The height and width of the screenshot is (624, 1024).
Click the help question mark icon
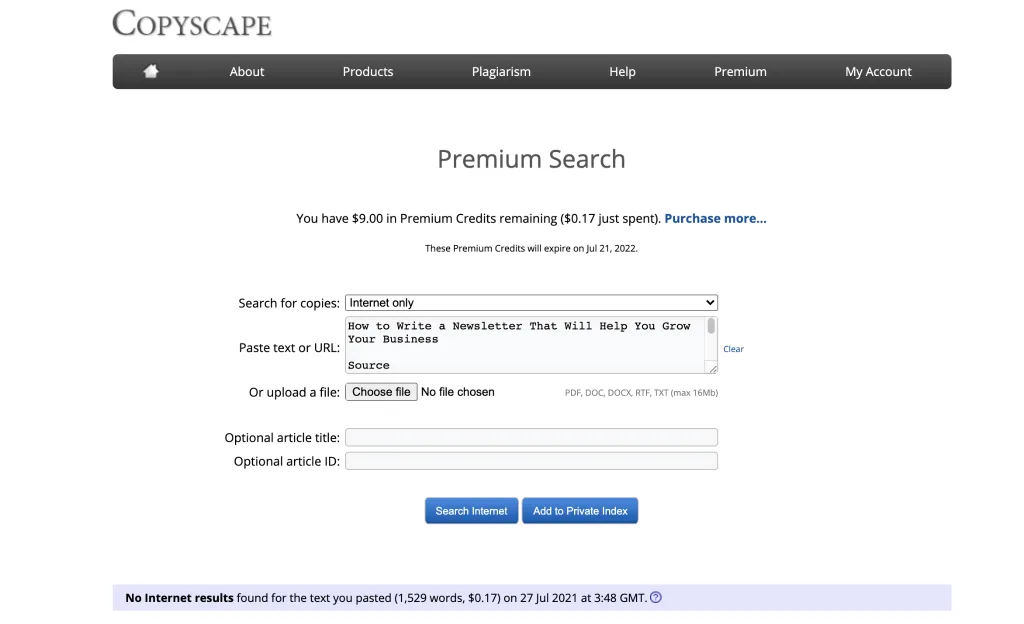pos(656,598)
